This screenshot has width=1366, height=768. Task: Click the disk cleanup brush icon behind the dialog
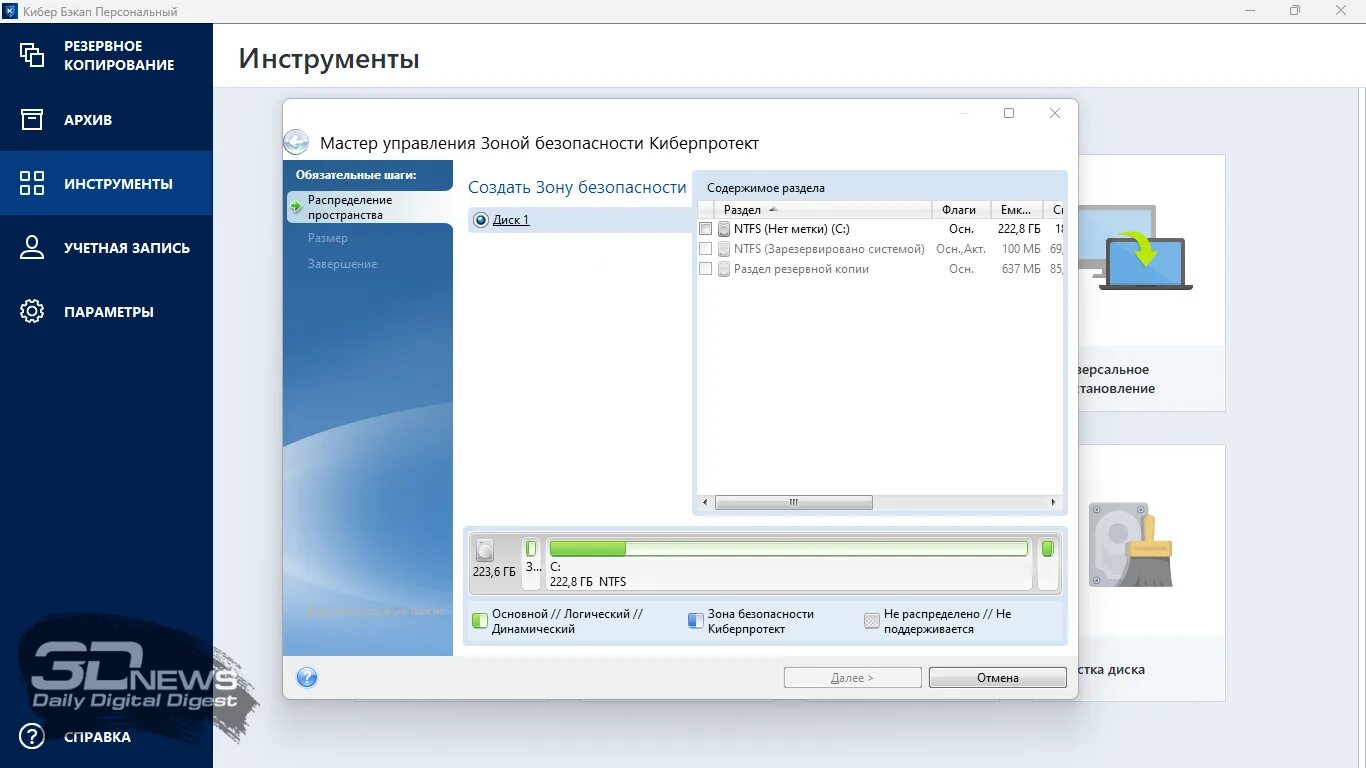pos(1130,547)
